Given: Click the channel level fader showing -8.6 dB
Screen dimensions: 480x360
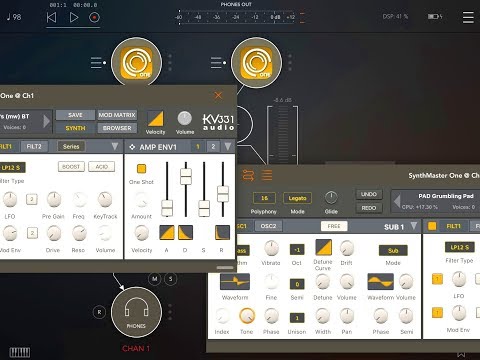Looking at the screenshot, I should tap(283, 134).
